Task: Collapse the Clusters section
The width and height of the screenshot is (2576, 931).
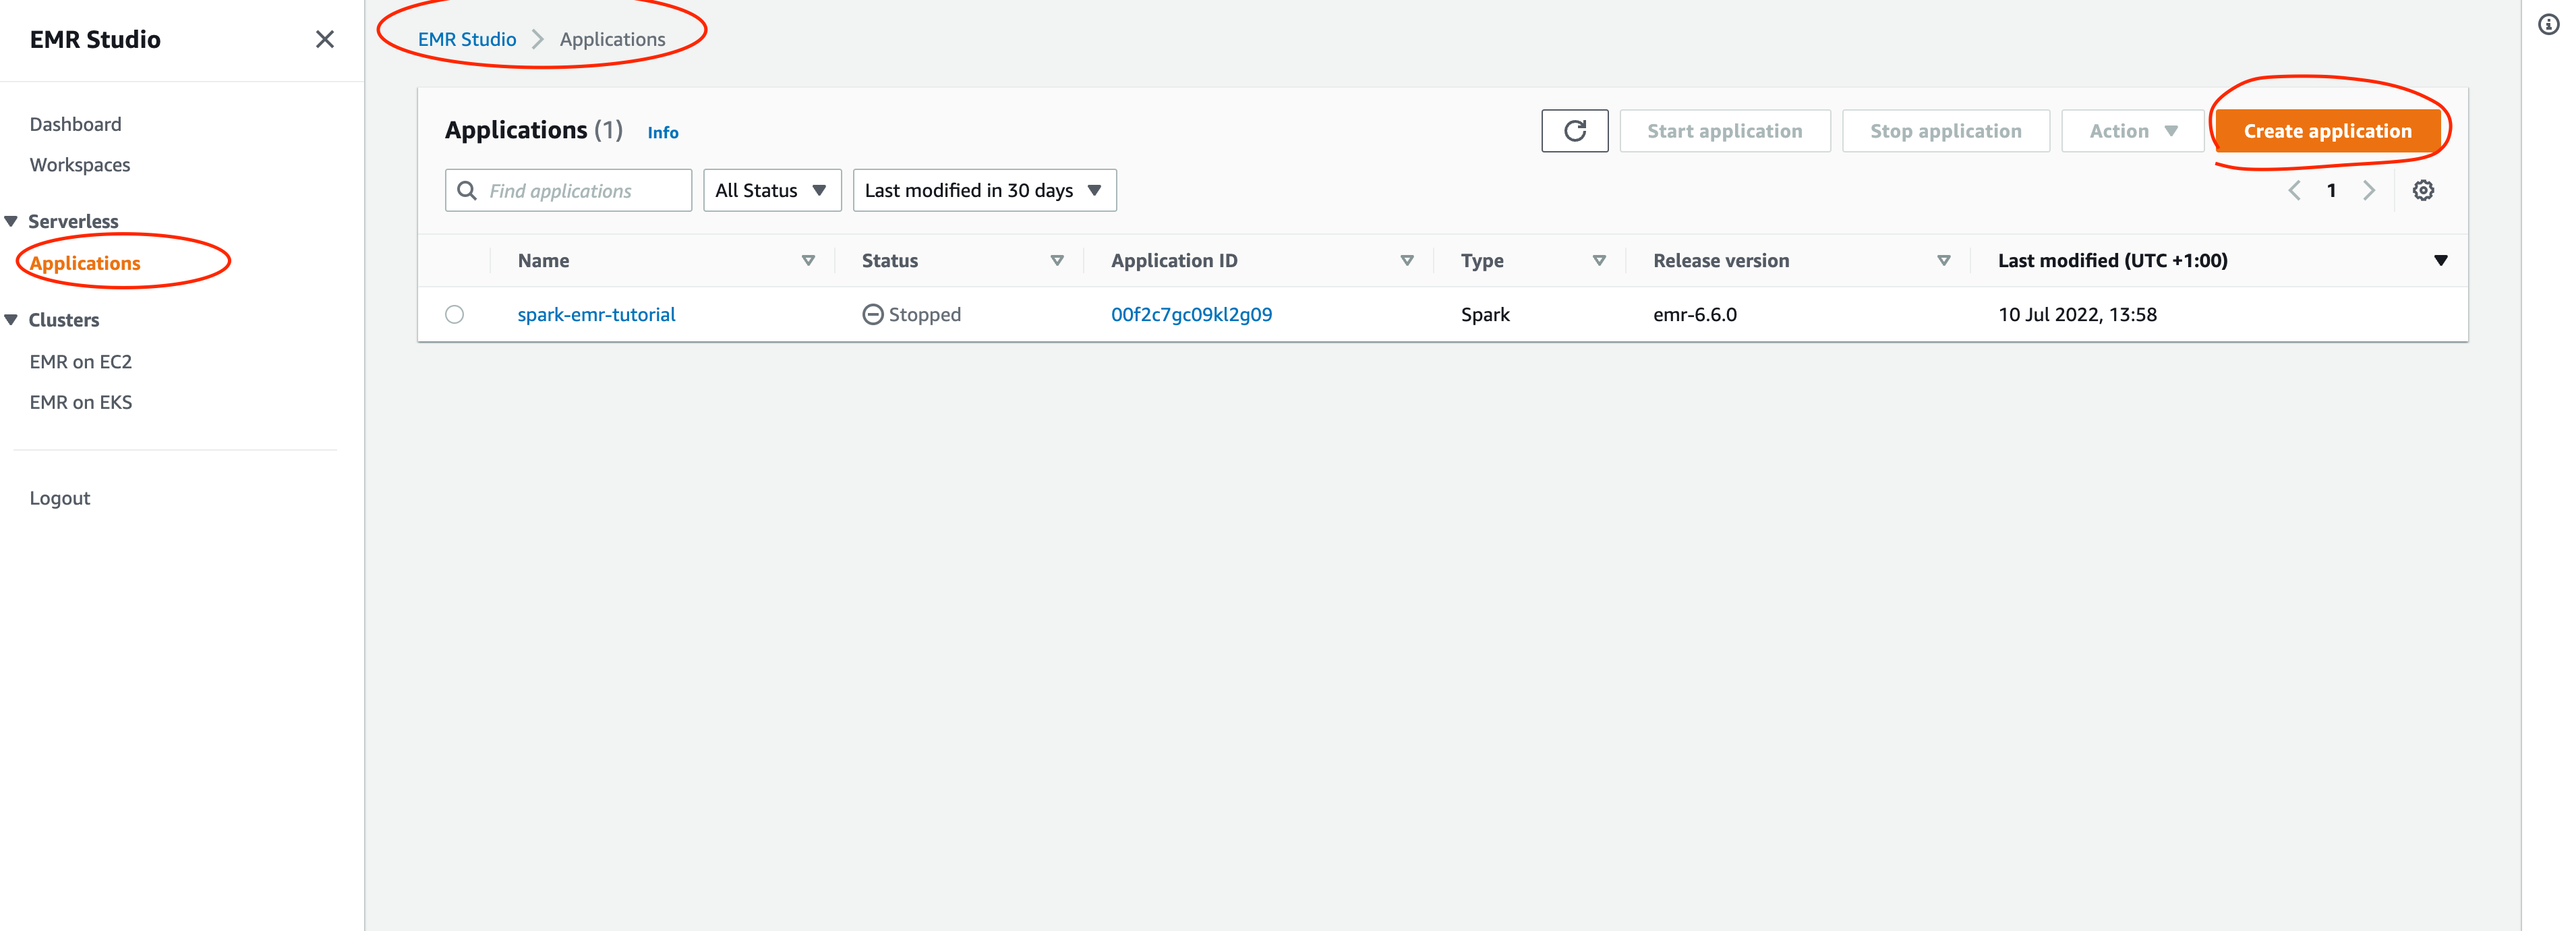Action: (12, 320)
